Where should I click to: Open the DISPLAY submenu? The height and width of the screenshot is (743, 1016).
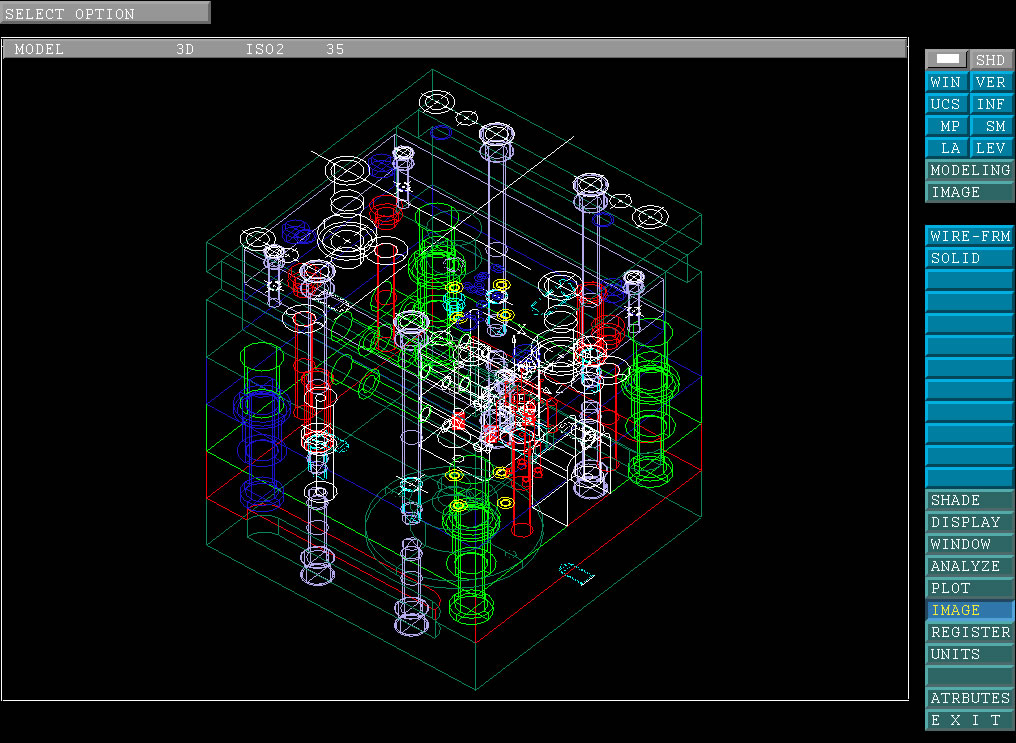969,522
